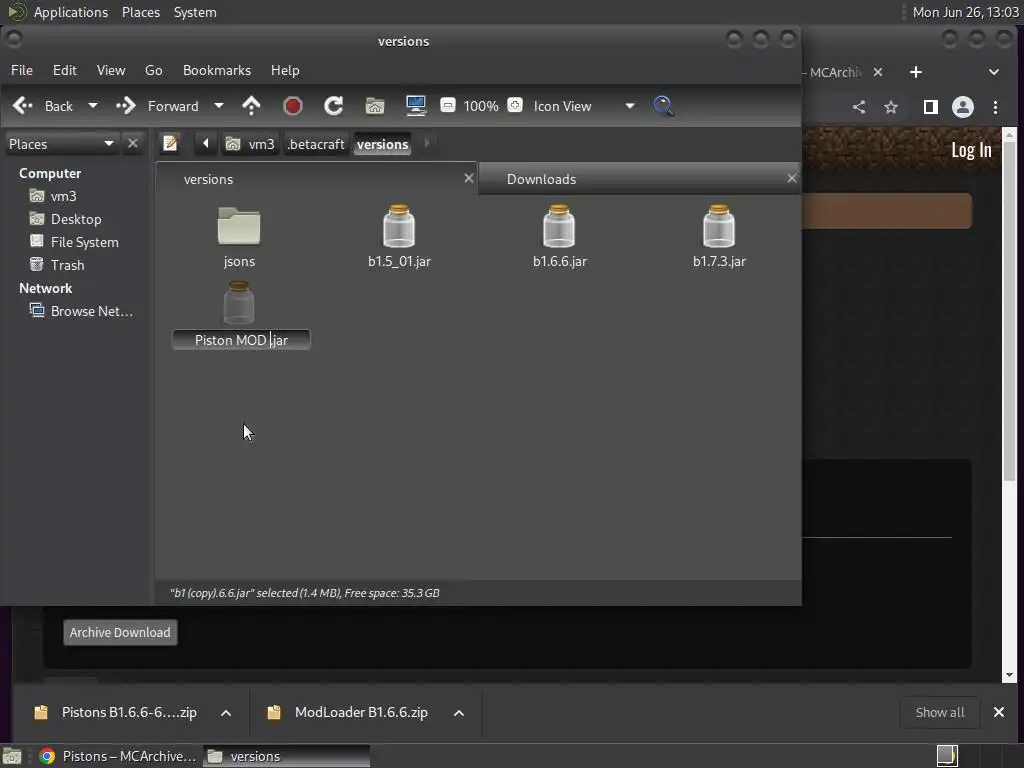Screen dimensions: 1024x768
Task: Open the Chrome profile avatar icon
Action: tap(963, 107)
